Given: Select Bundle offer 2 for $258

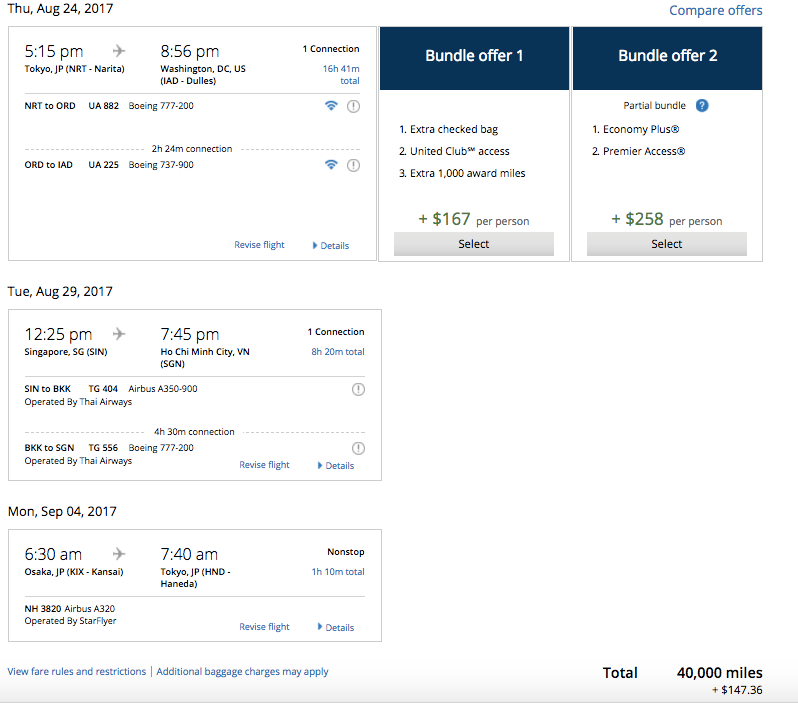Looking at the screenshot, I should point(667,244).
